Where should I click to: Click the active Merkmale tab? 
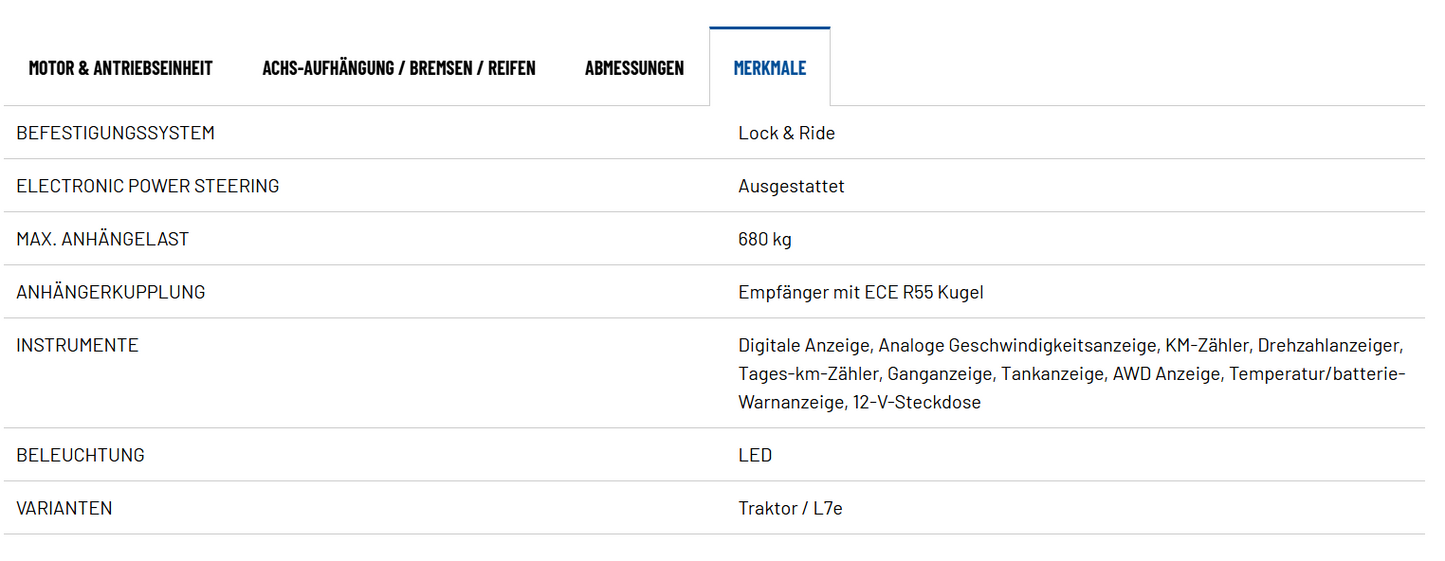pos(769,68)
